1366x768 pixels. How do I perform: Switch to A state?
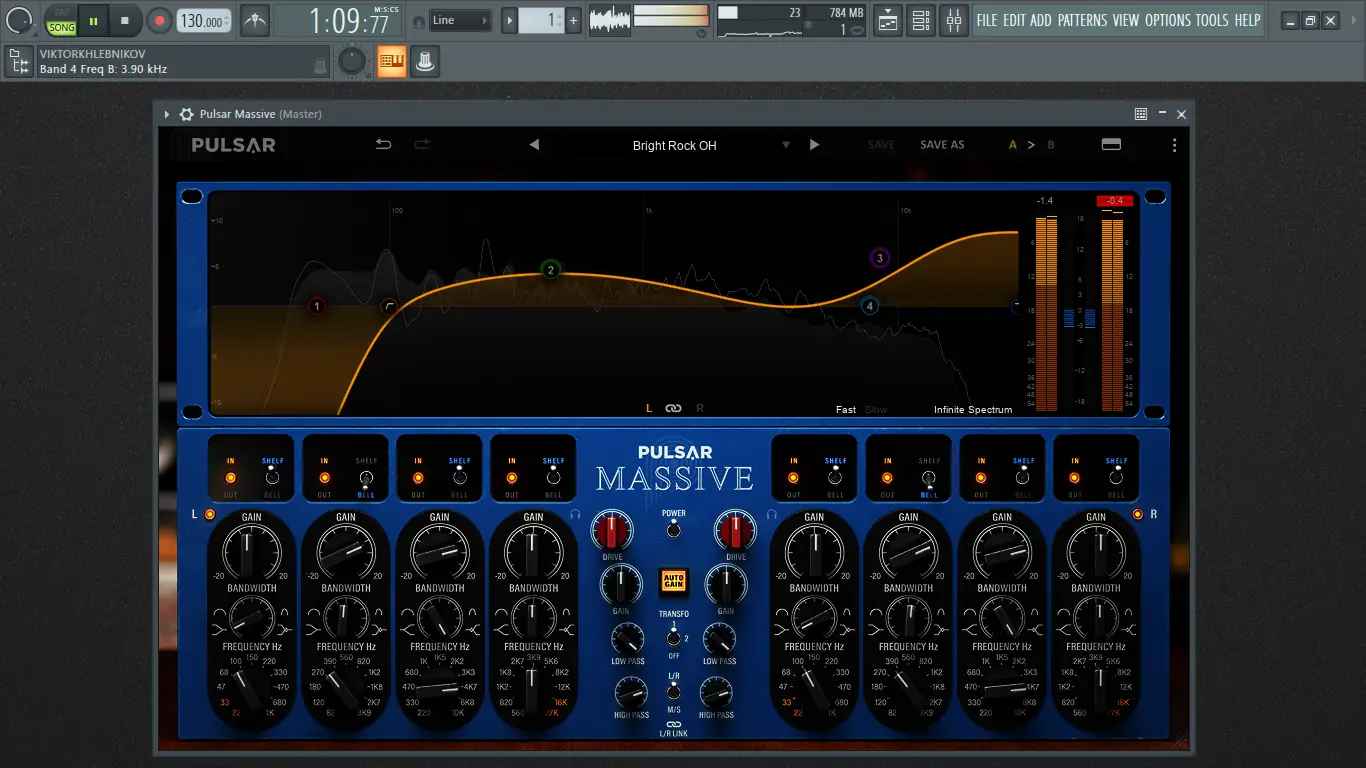[x=1012, y=145]
